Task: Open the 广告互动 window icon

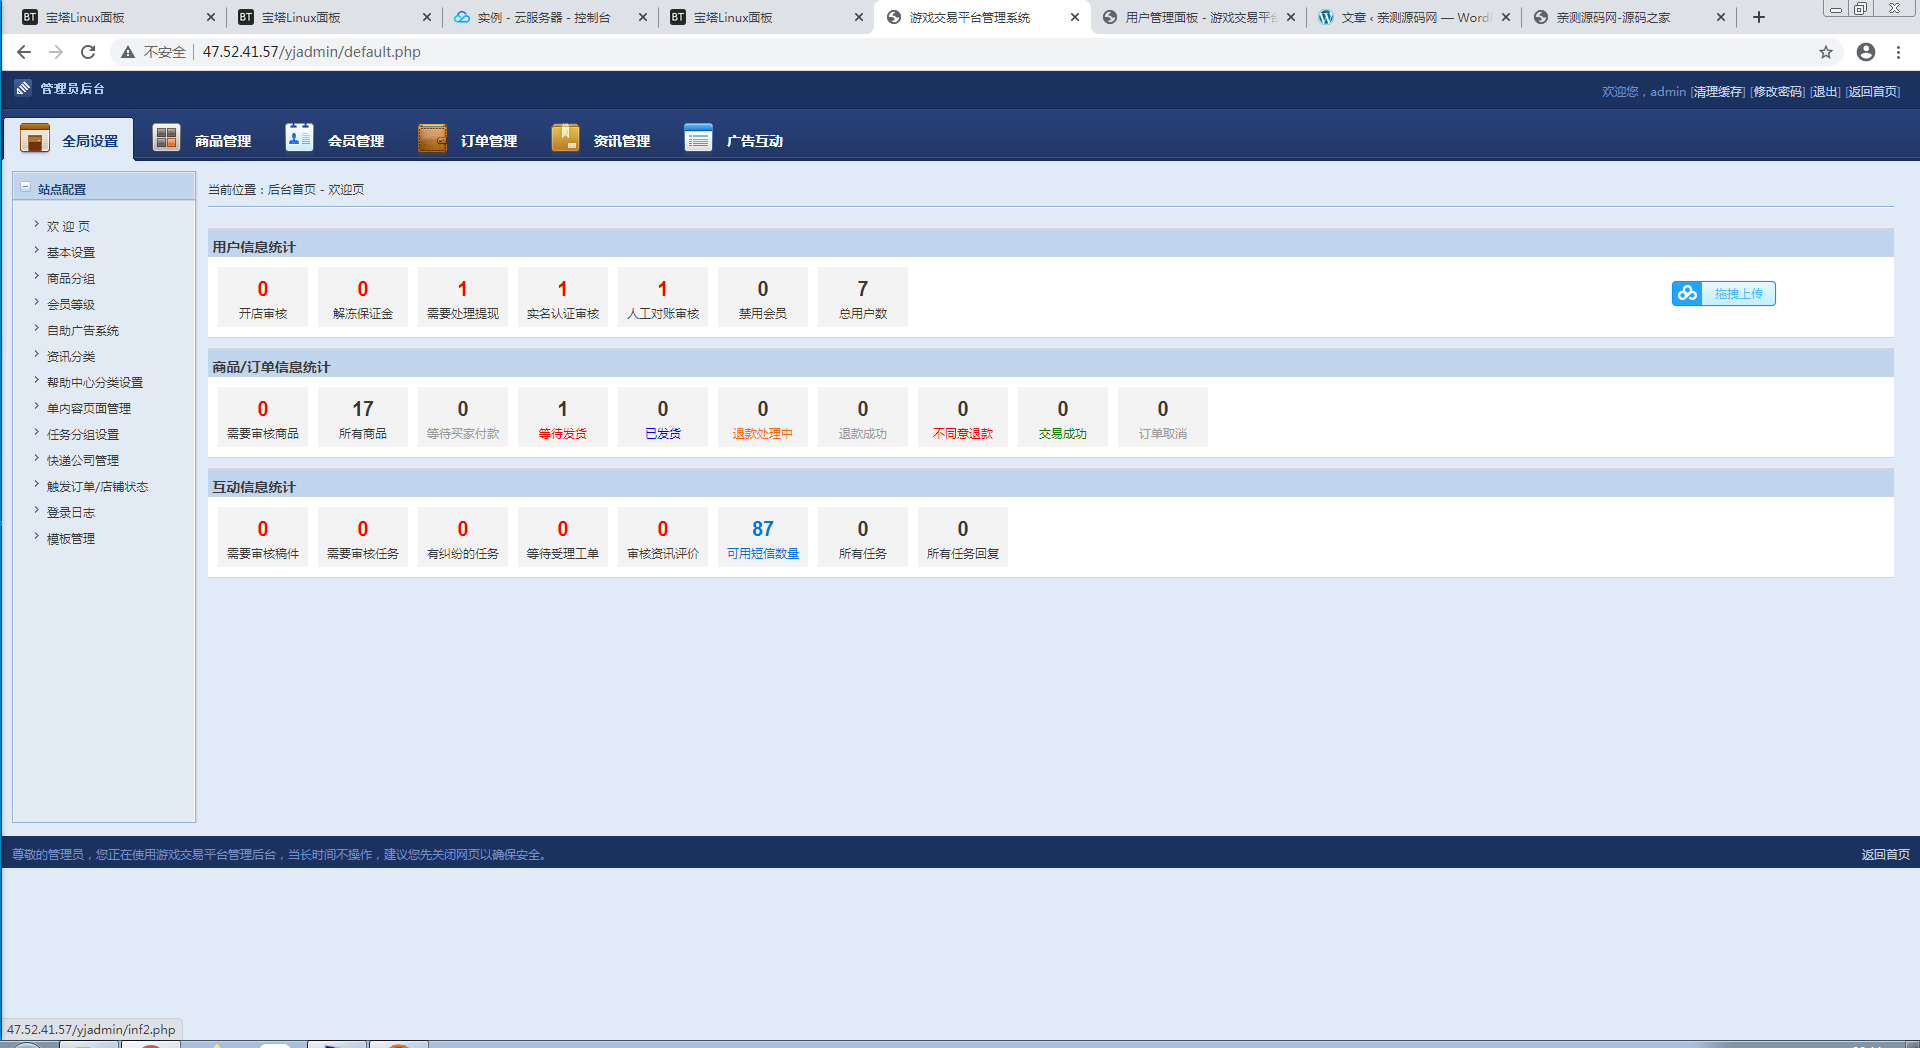Action: tap(698, 138)
